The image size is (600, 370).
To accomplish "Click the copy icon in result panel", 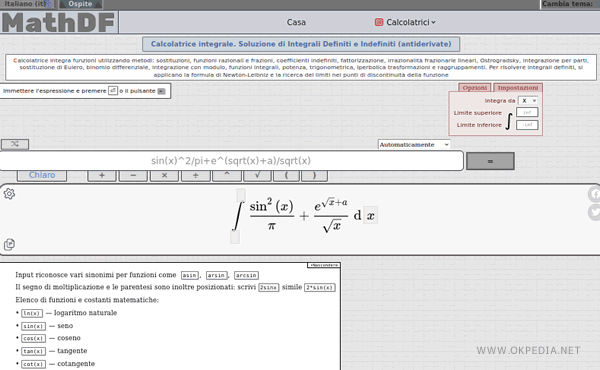I will coord(9,244).
